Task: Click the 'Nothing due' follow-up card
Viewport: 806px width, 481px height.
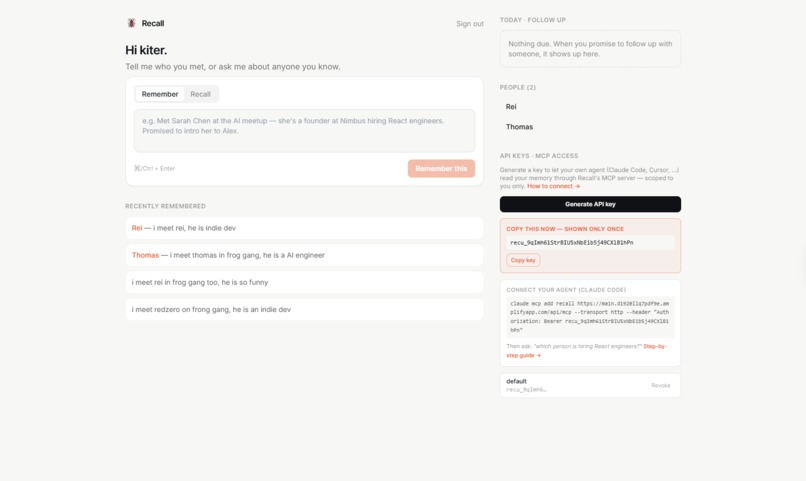Action: click(590, 49)
